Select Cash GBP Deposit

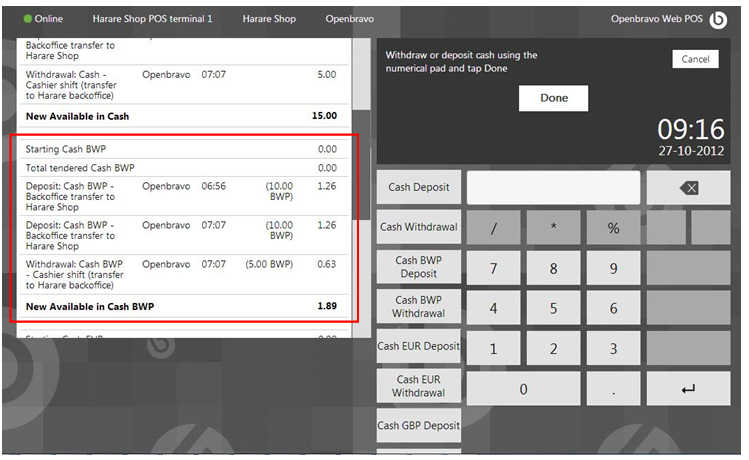(419, 425)
